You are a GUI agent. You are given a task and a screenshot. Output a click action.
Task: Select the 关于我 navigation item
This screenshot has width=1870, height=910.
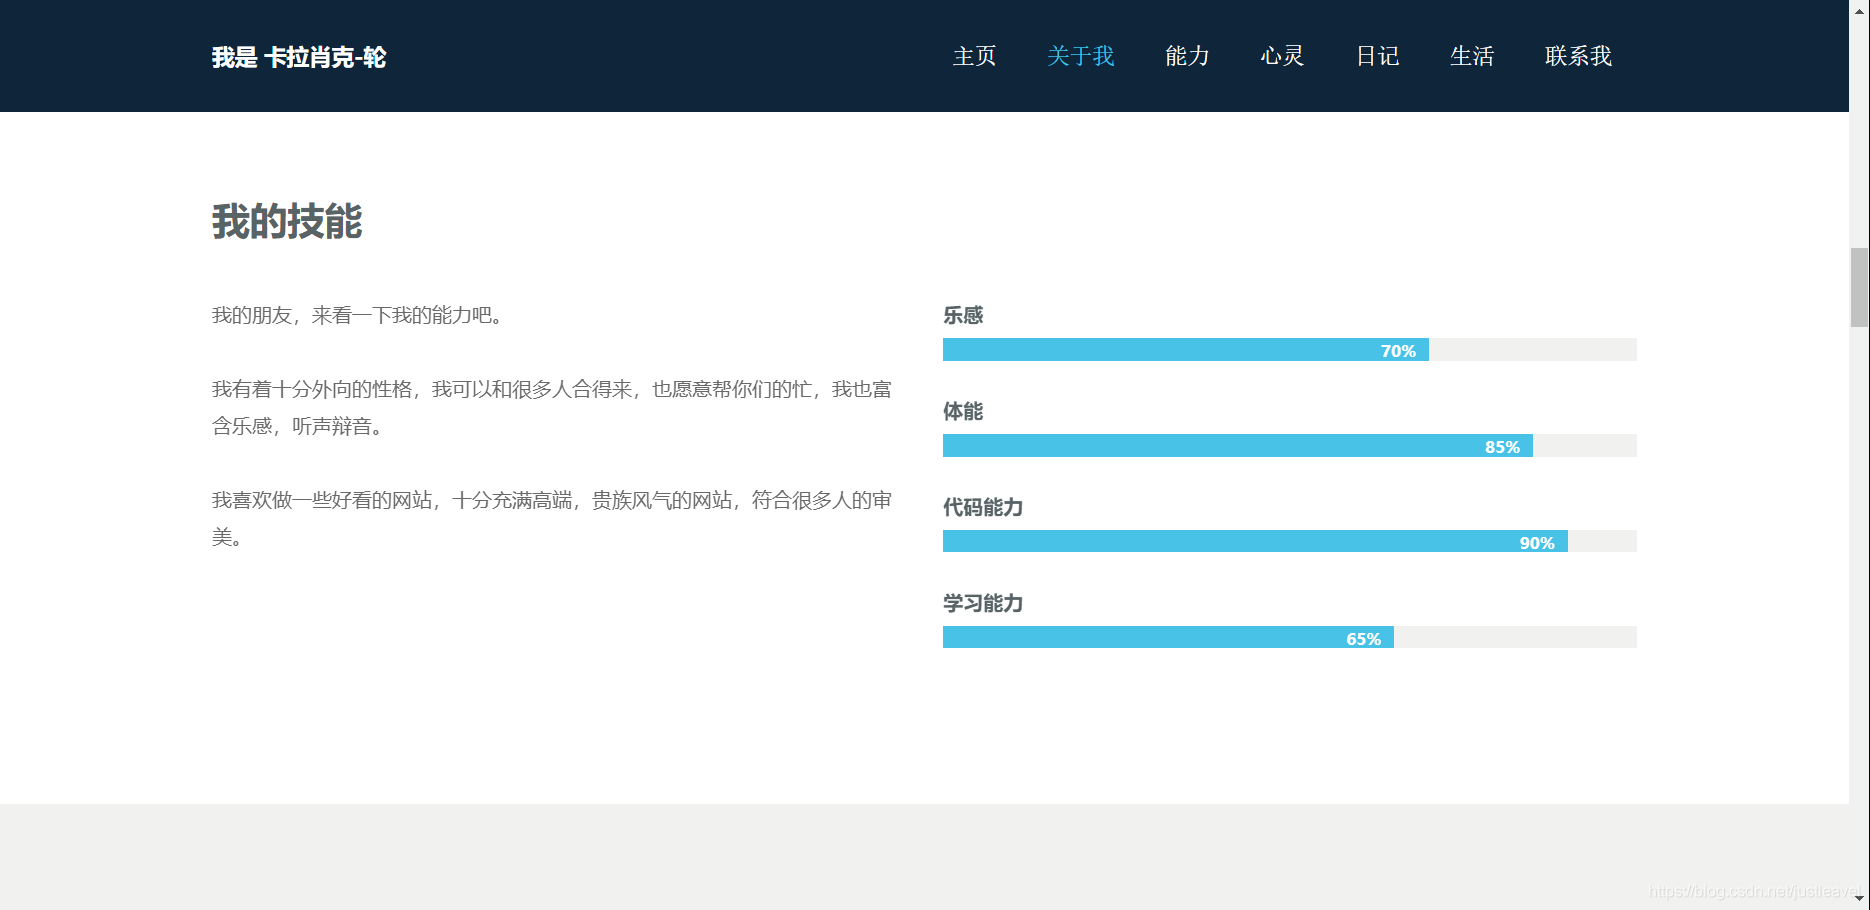[x=1080, y=56]
